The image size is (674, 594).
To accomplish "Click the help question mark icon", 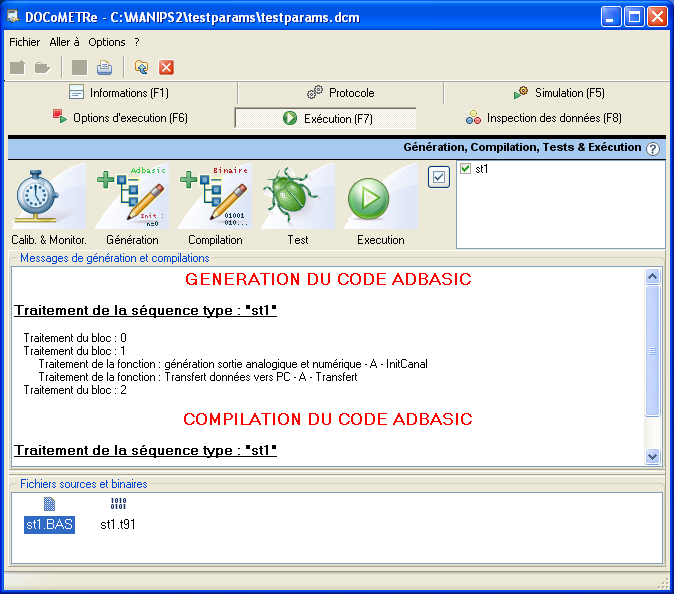I will [x=653, y=149].
